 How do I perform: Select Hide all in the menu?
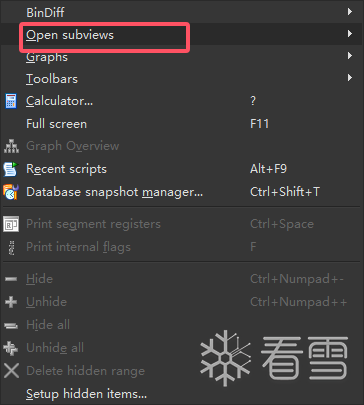click(x=182, y=325)
